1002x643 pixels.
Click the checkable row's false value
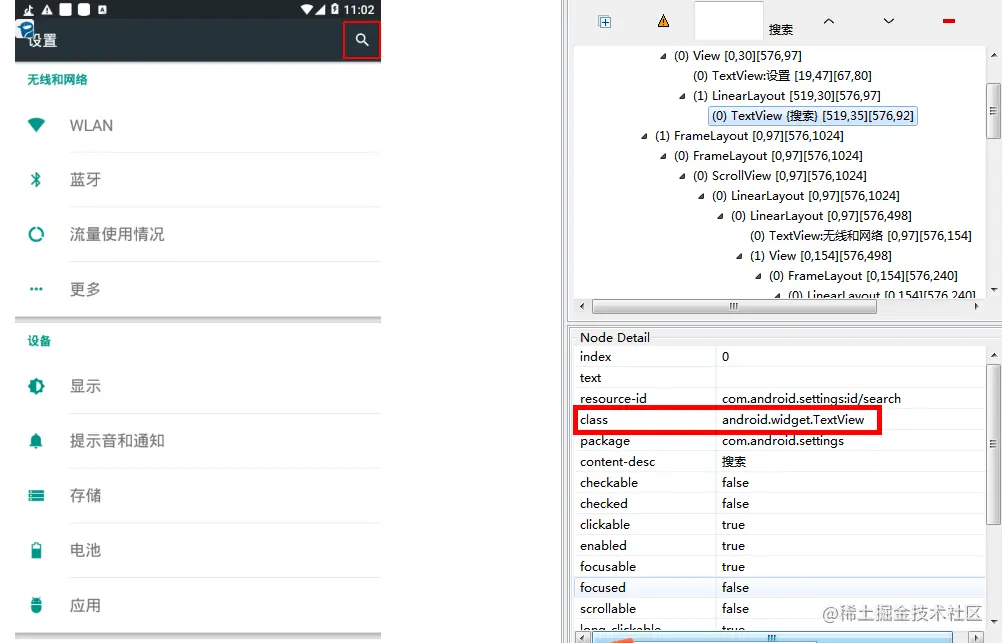point(735,483)
